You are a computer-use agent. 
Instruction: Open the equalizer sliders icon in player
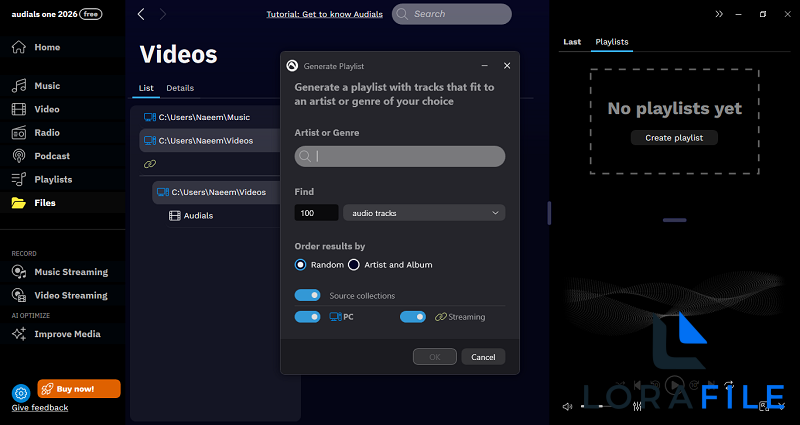click(x=637, y=407)
